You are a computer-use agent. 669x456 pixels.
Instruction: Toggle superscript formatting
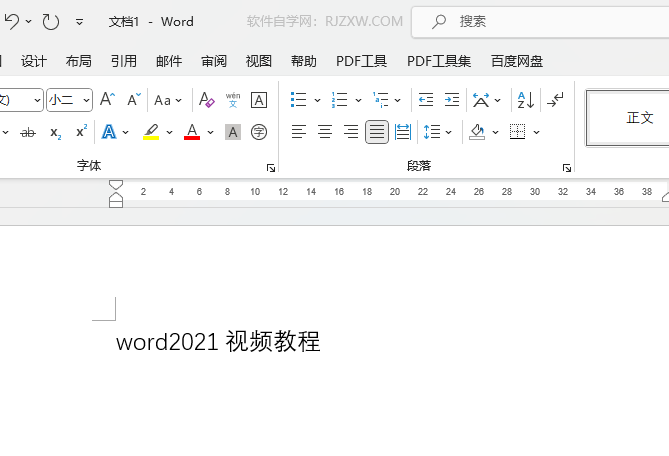[x=81, y=131]
